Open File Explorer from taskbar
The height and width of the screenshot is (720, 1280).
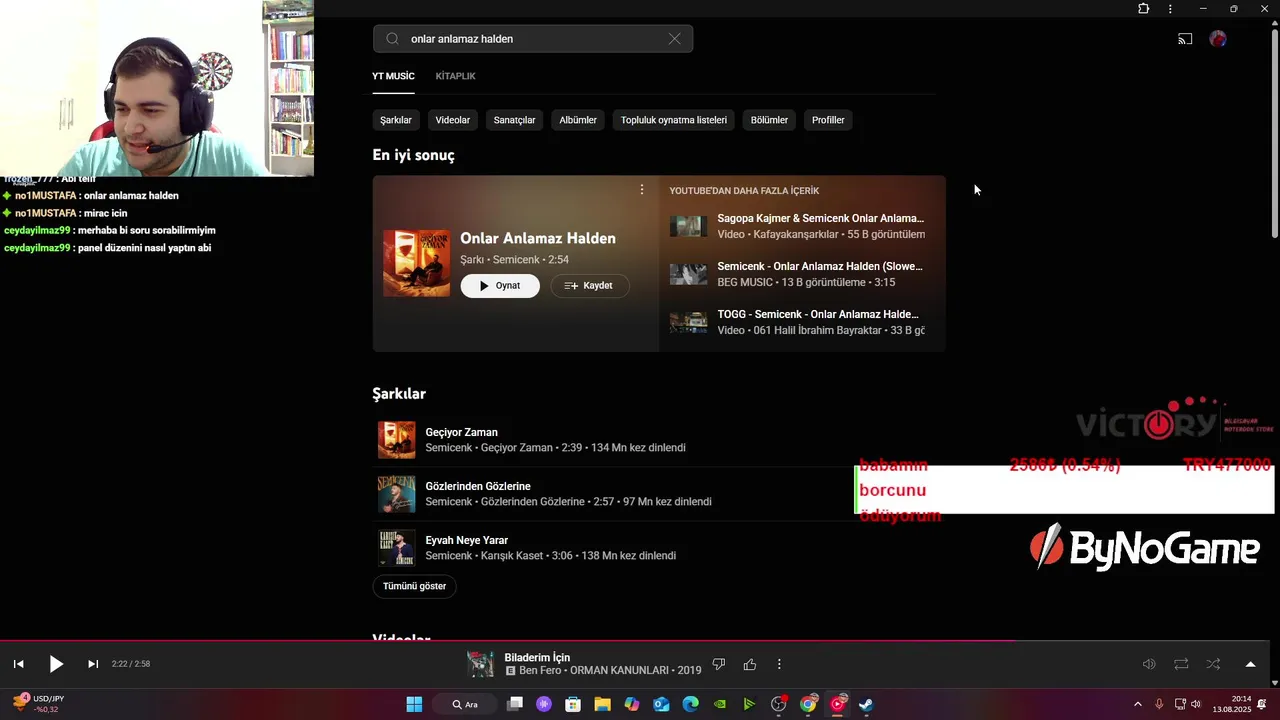pos(602,704)
